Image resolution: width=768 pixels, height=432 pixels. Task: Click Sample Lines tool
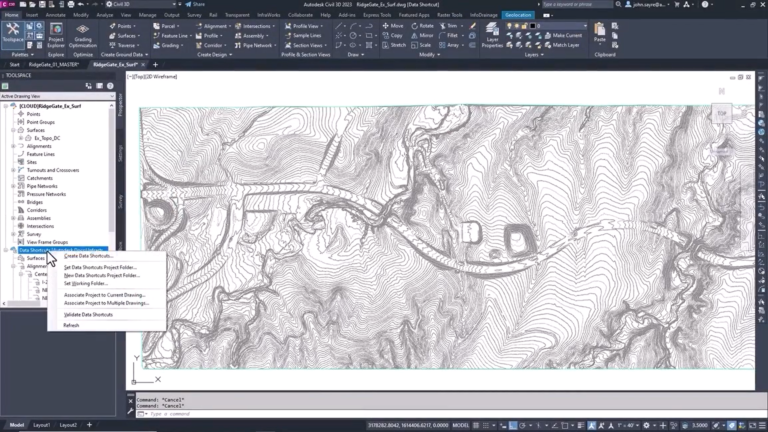(303, 35)
